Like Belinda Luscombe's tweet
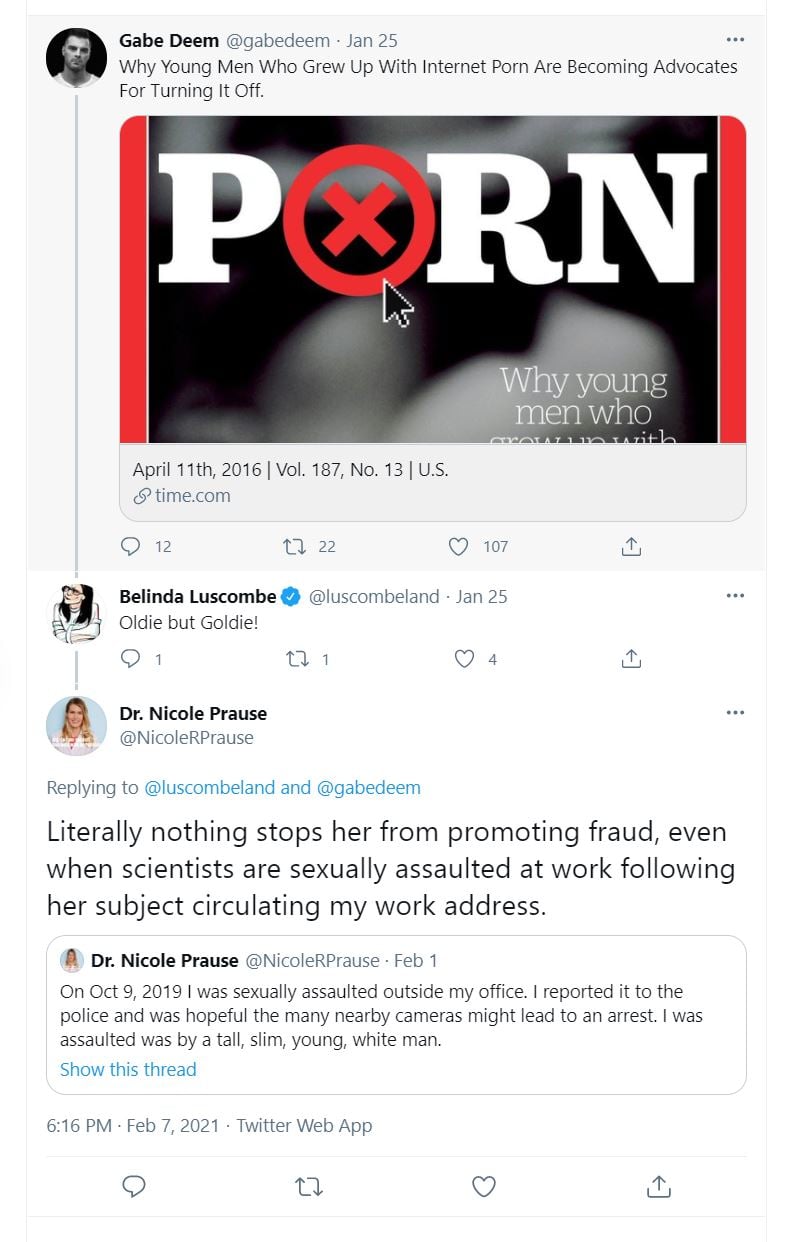Viewport: 788px width, 1242px height. coord(464,659)
